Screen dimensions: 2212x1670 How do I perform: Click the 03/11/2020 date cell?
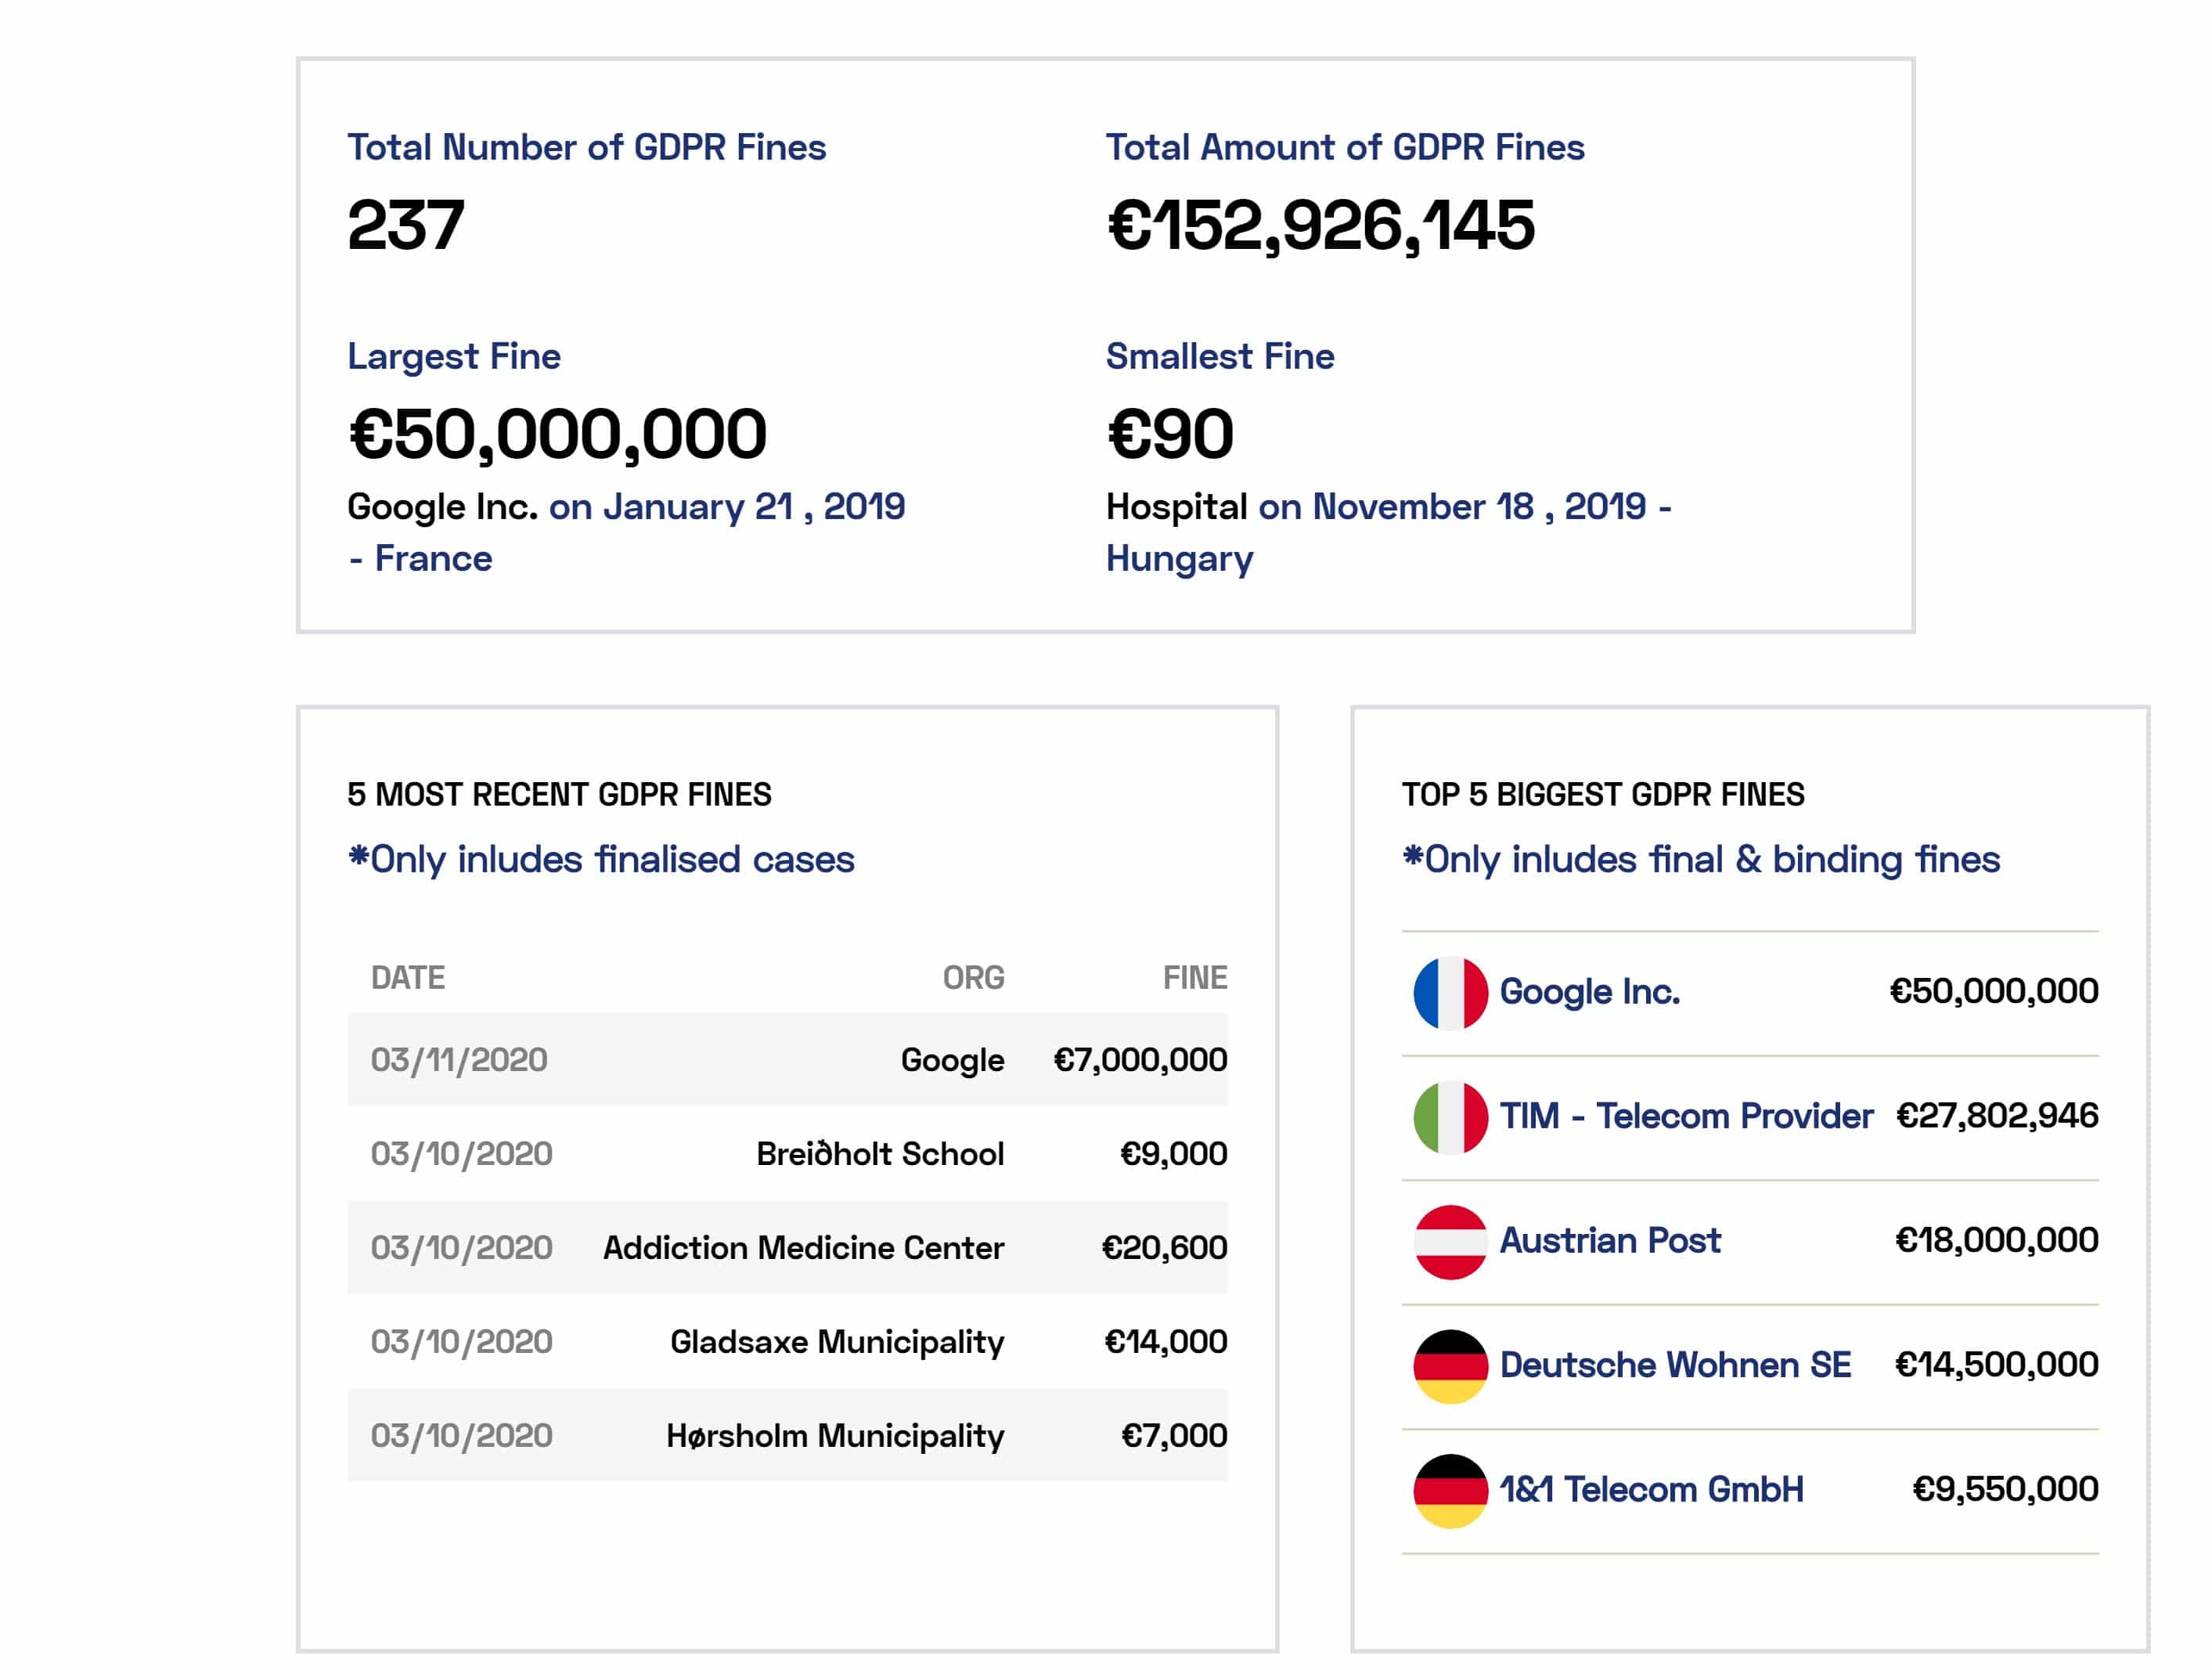pos(459,1060)
